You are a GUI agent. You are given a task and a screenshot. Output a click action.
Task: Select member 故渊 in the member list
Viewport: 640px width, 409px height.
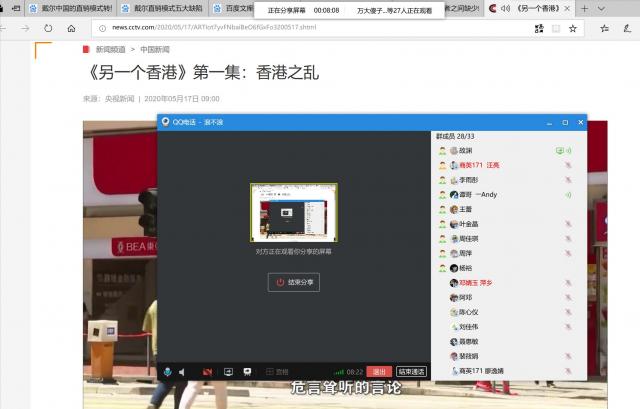click(466, 150)
